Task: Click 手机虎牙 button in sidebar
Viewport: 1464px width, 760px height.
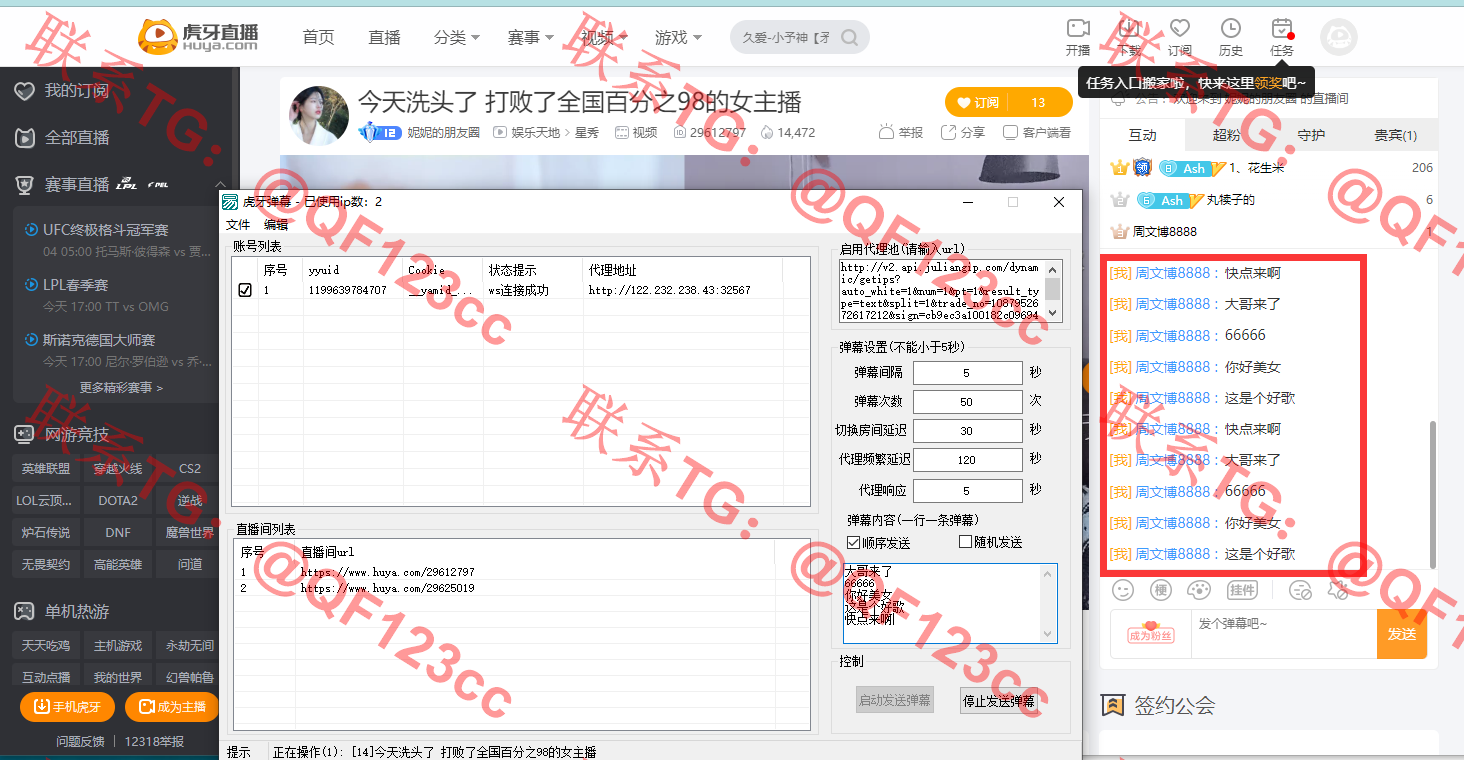Action: point(67,707)
